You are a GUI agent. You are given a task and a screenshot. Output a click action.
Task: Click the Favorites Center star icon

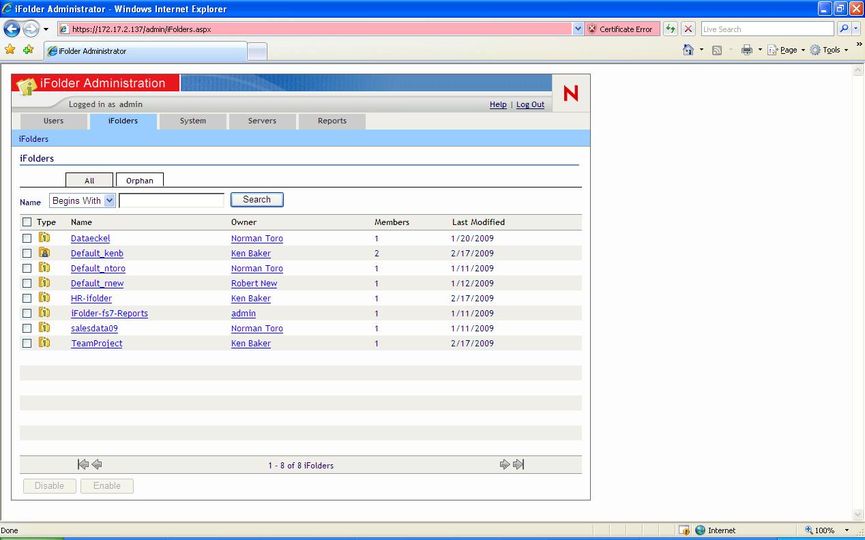pos(10,50)
